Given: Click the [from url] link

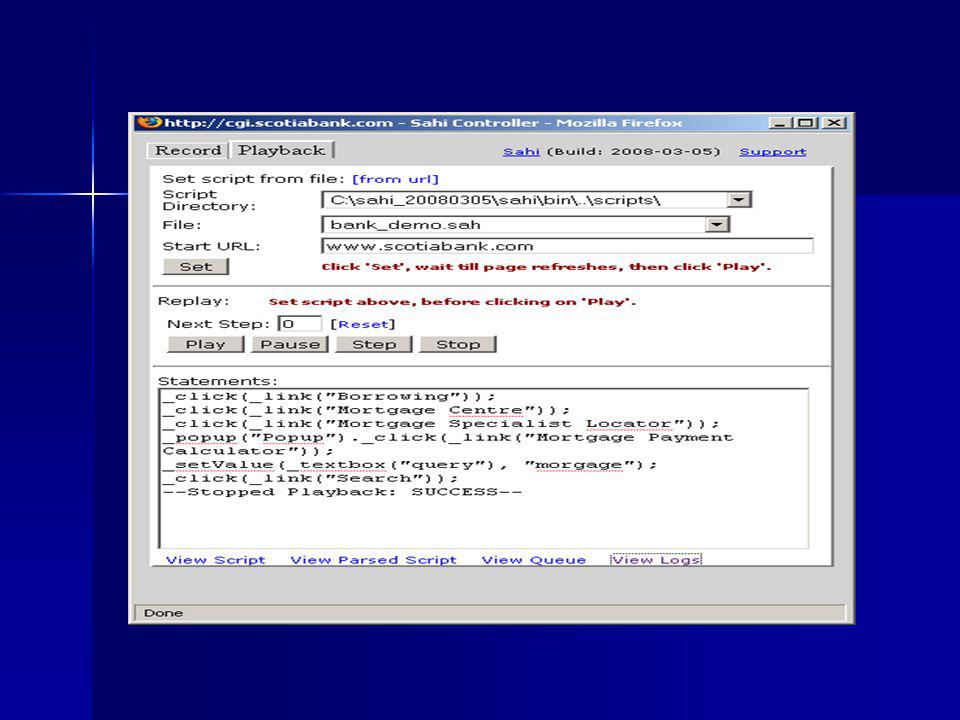Looking at the screenshot, I should tap(396, 179).
